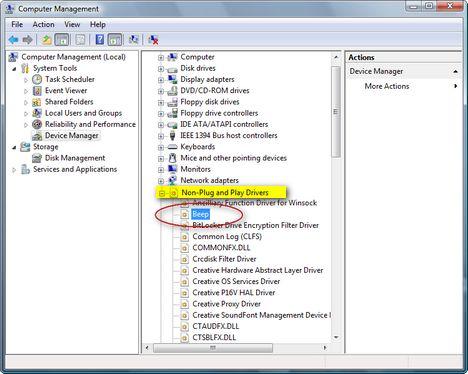Click the Up one level toolbar icon

pos(46,40)
